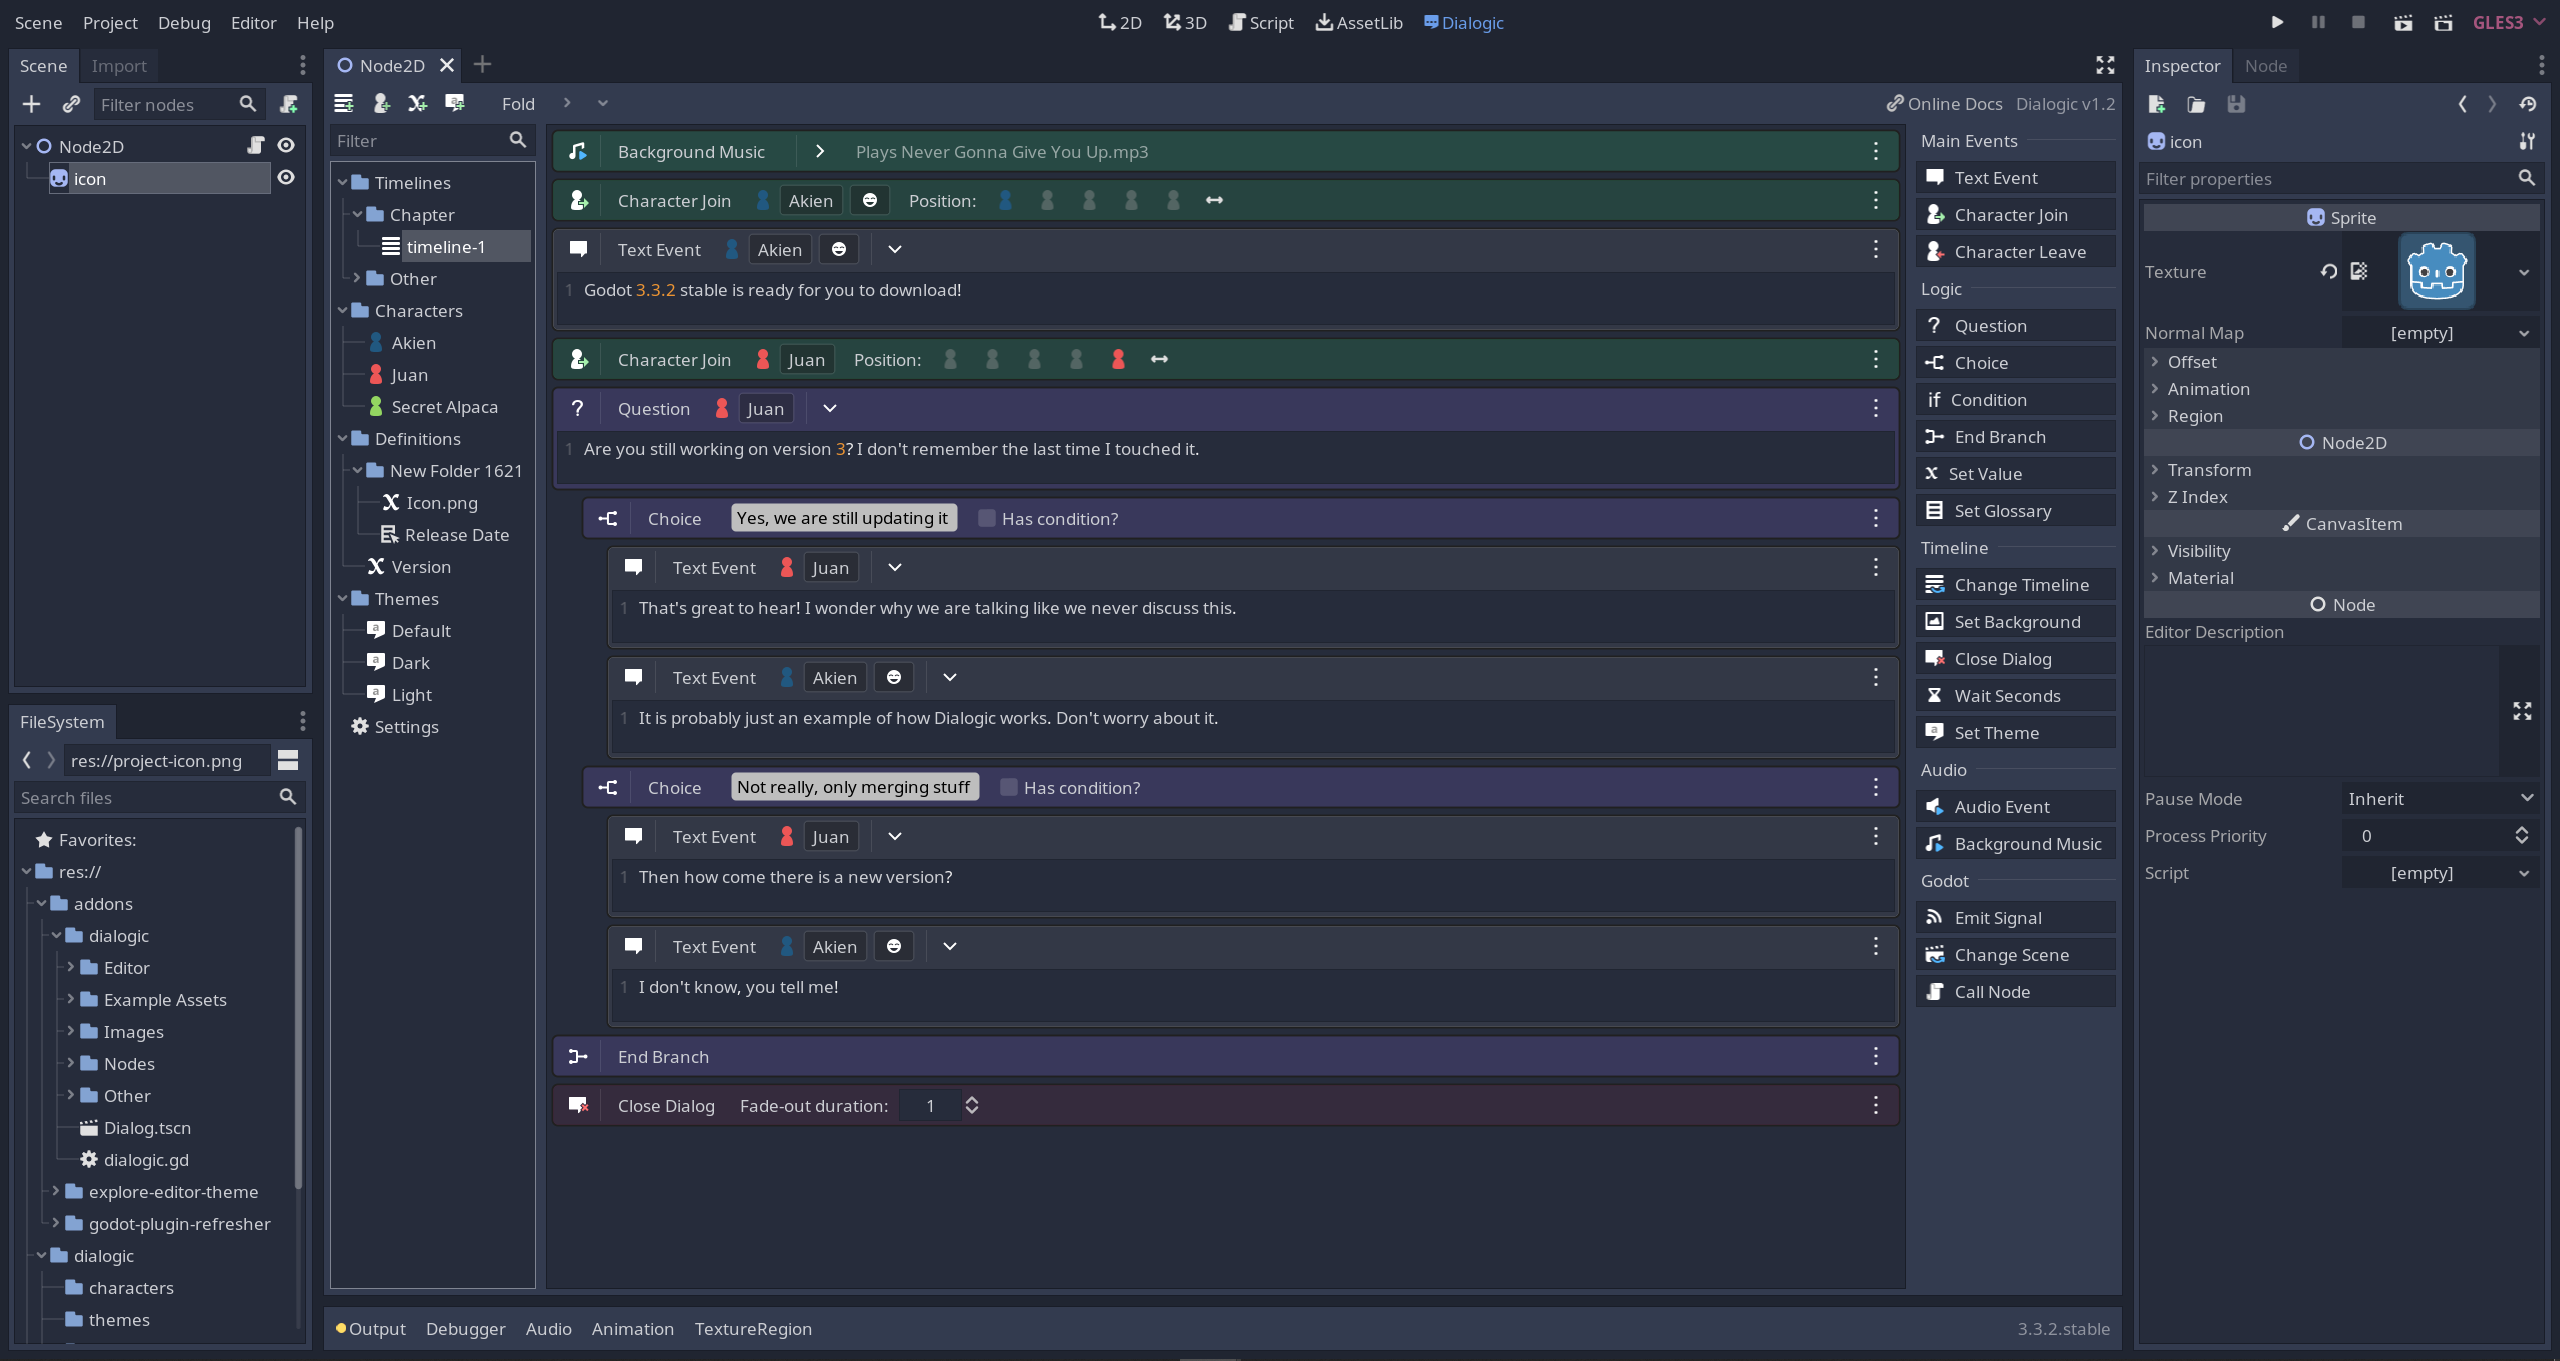Click the Juan character dropdown in Question event
This screenshot has height=1361, width=2560.
click(767, 408)
